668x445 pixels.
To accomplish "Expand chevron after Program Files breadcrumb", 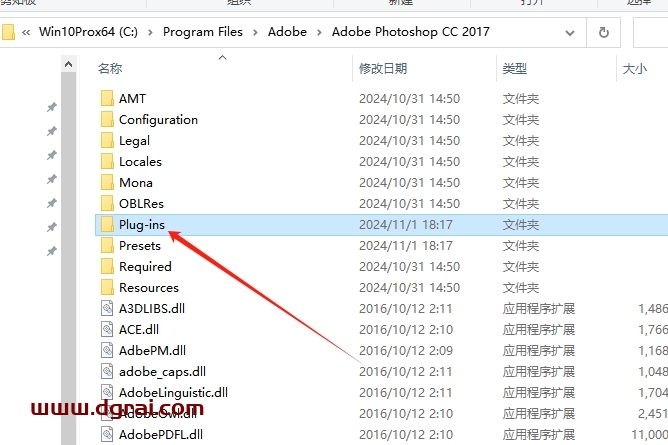I will tap(255, 32).
